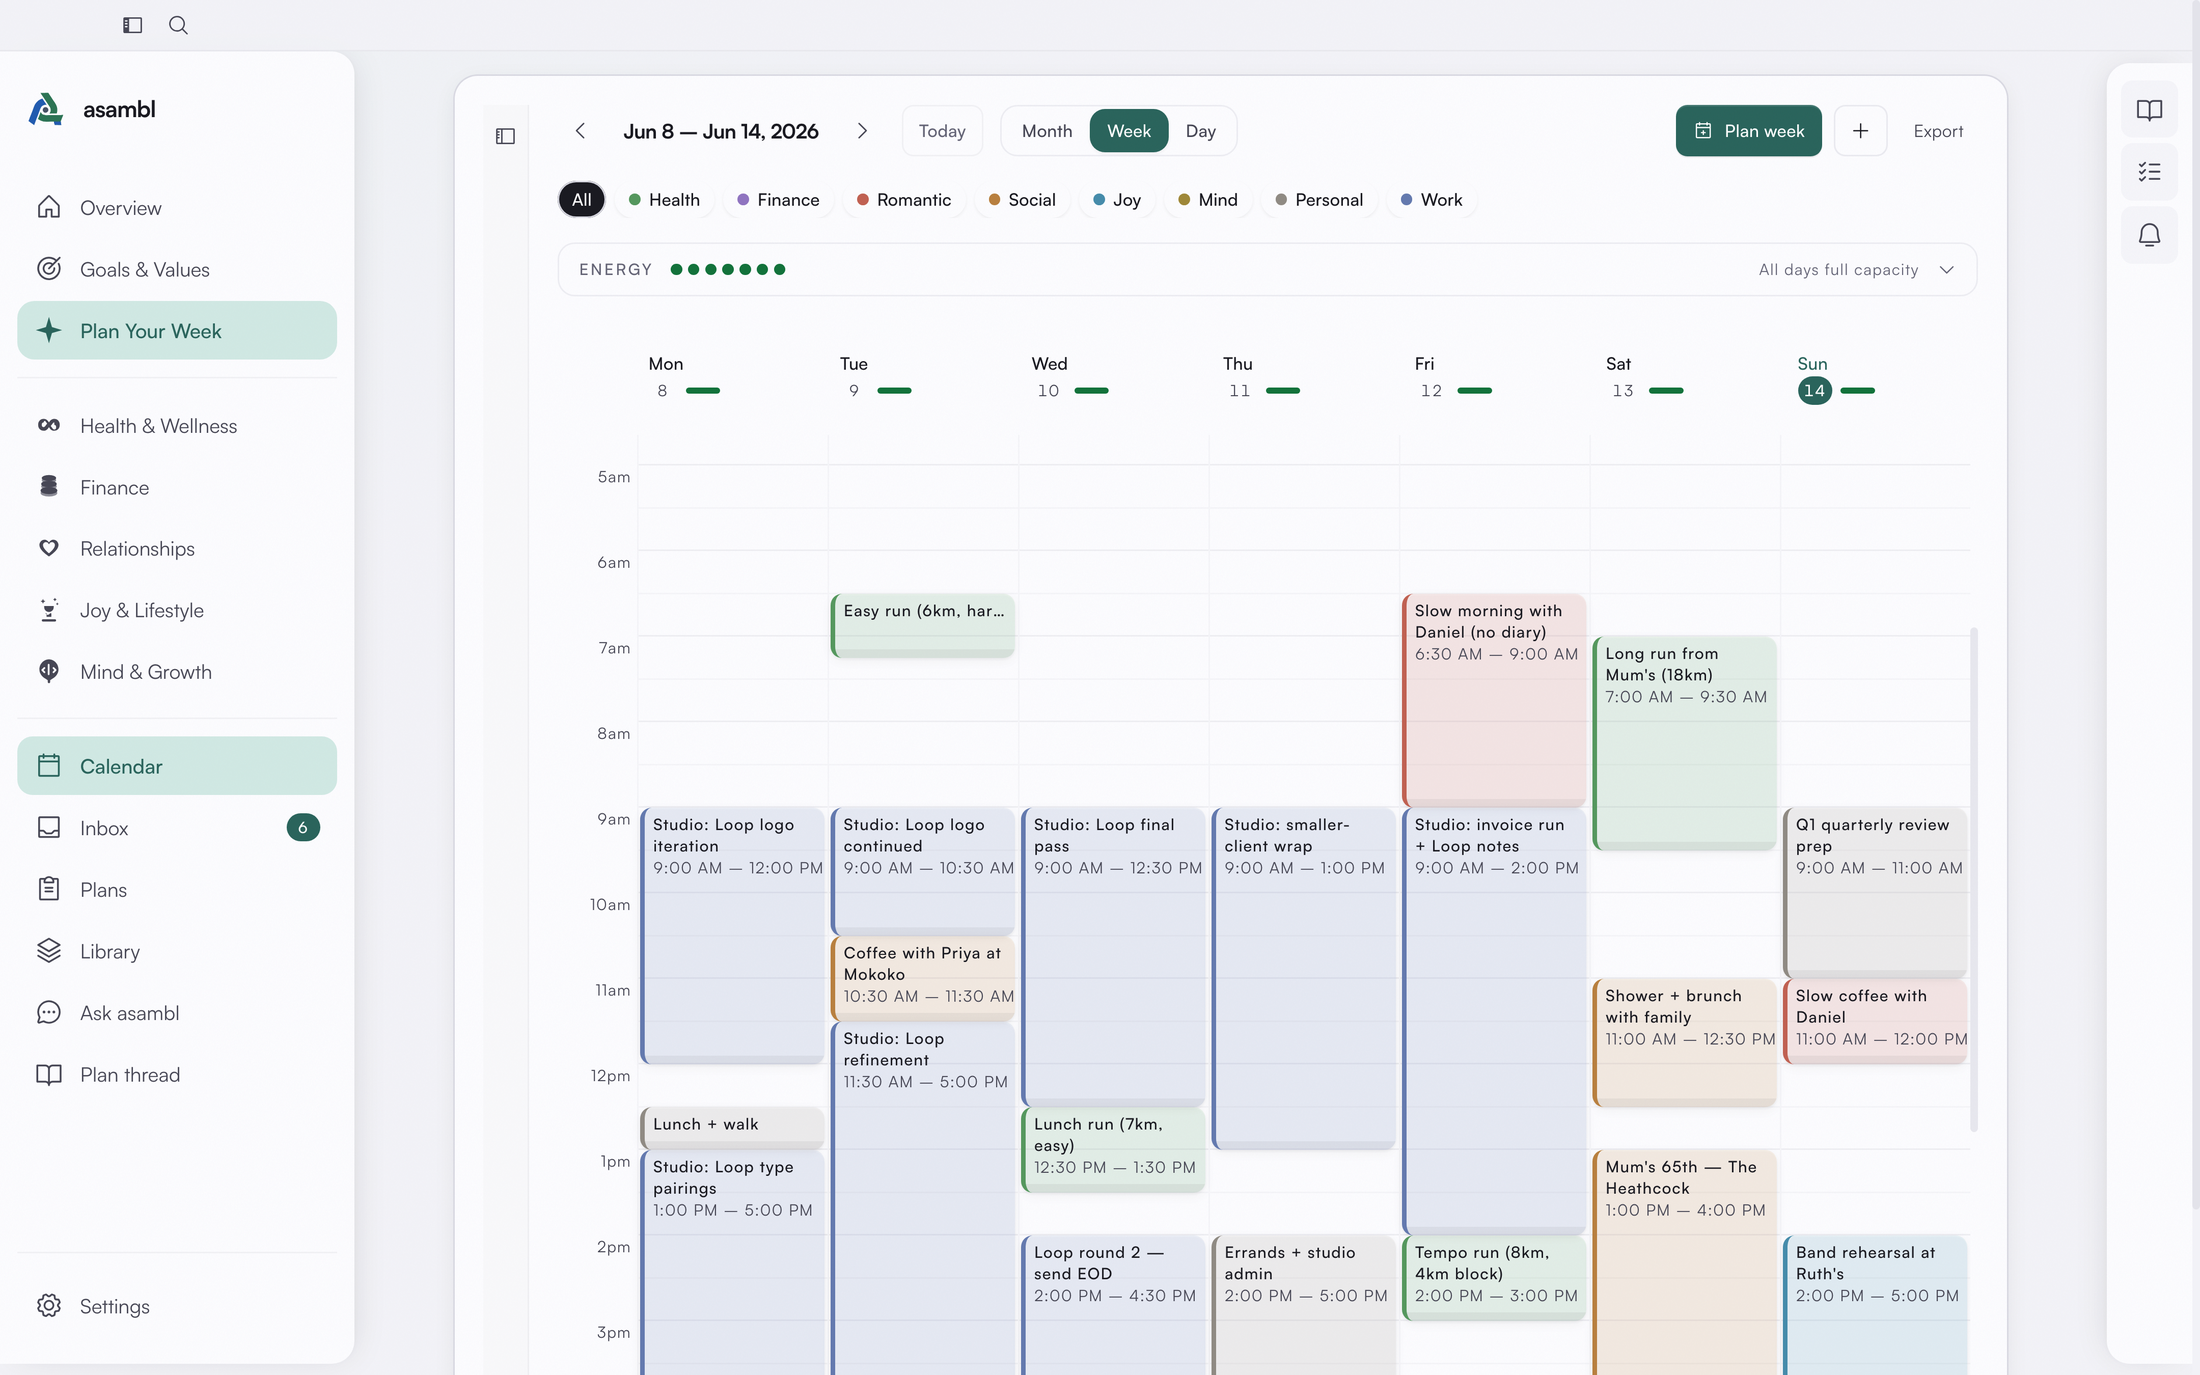
Task: Toggle the Finance category filter
Action: click(x=778, y=200)
